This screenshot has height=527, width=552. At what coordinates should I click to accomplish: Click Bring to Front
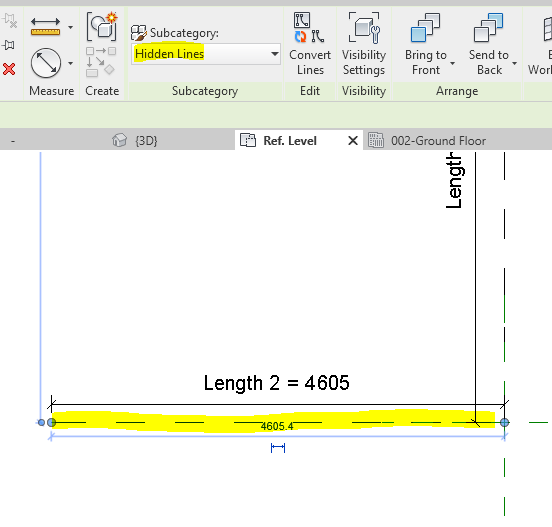426,44
